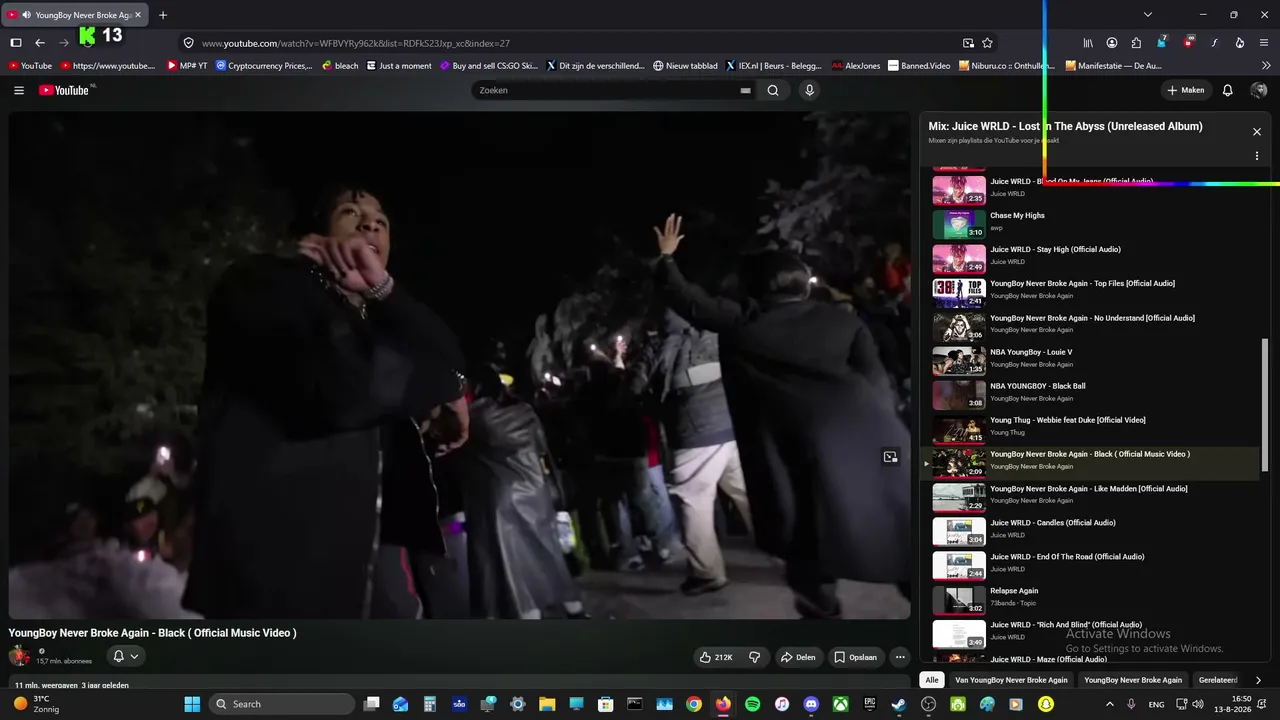Select Juice WRLD - End Of The Road

click(x=1090, y=565)
